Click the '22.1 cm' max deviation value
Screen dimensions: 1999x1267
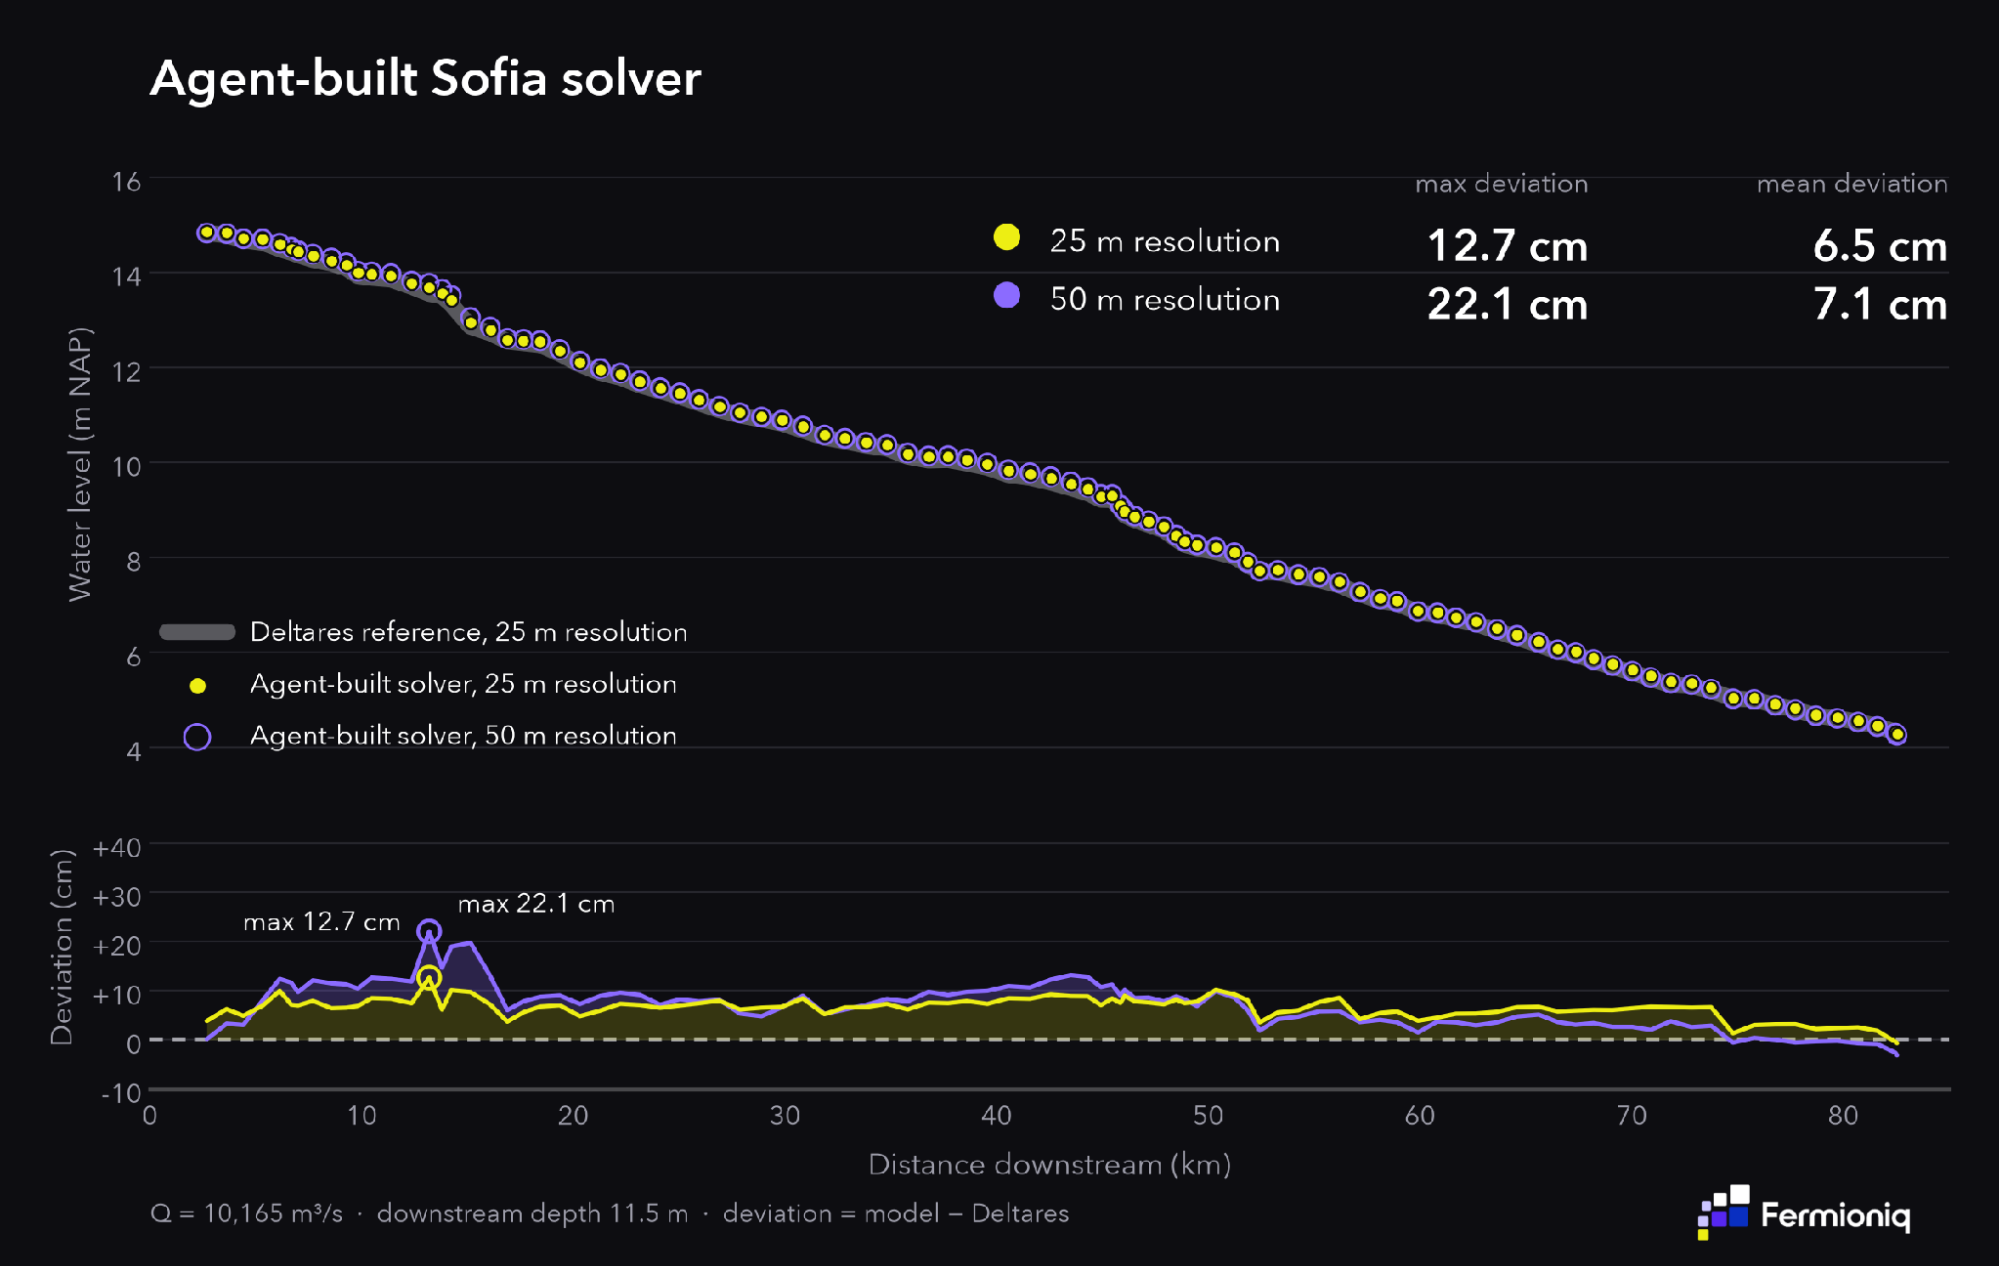click(1507, 304)
